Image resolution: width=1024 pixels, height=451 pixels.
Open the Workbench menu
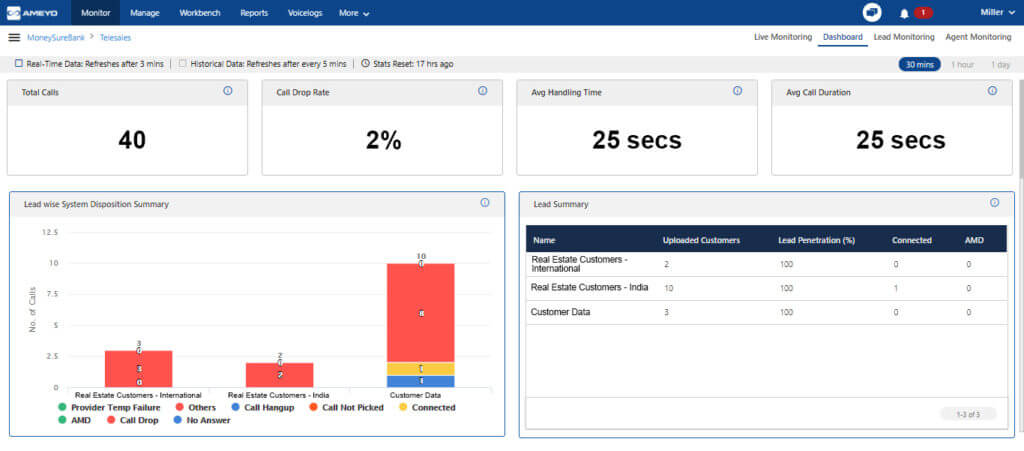coord(200,13)
